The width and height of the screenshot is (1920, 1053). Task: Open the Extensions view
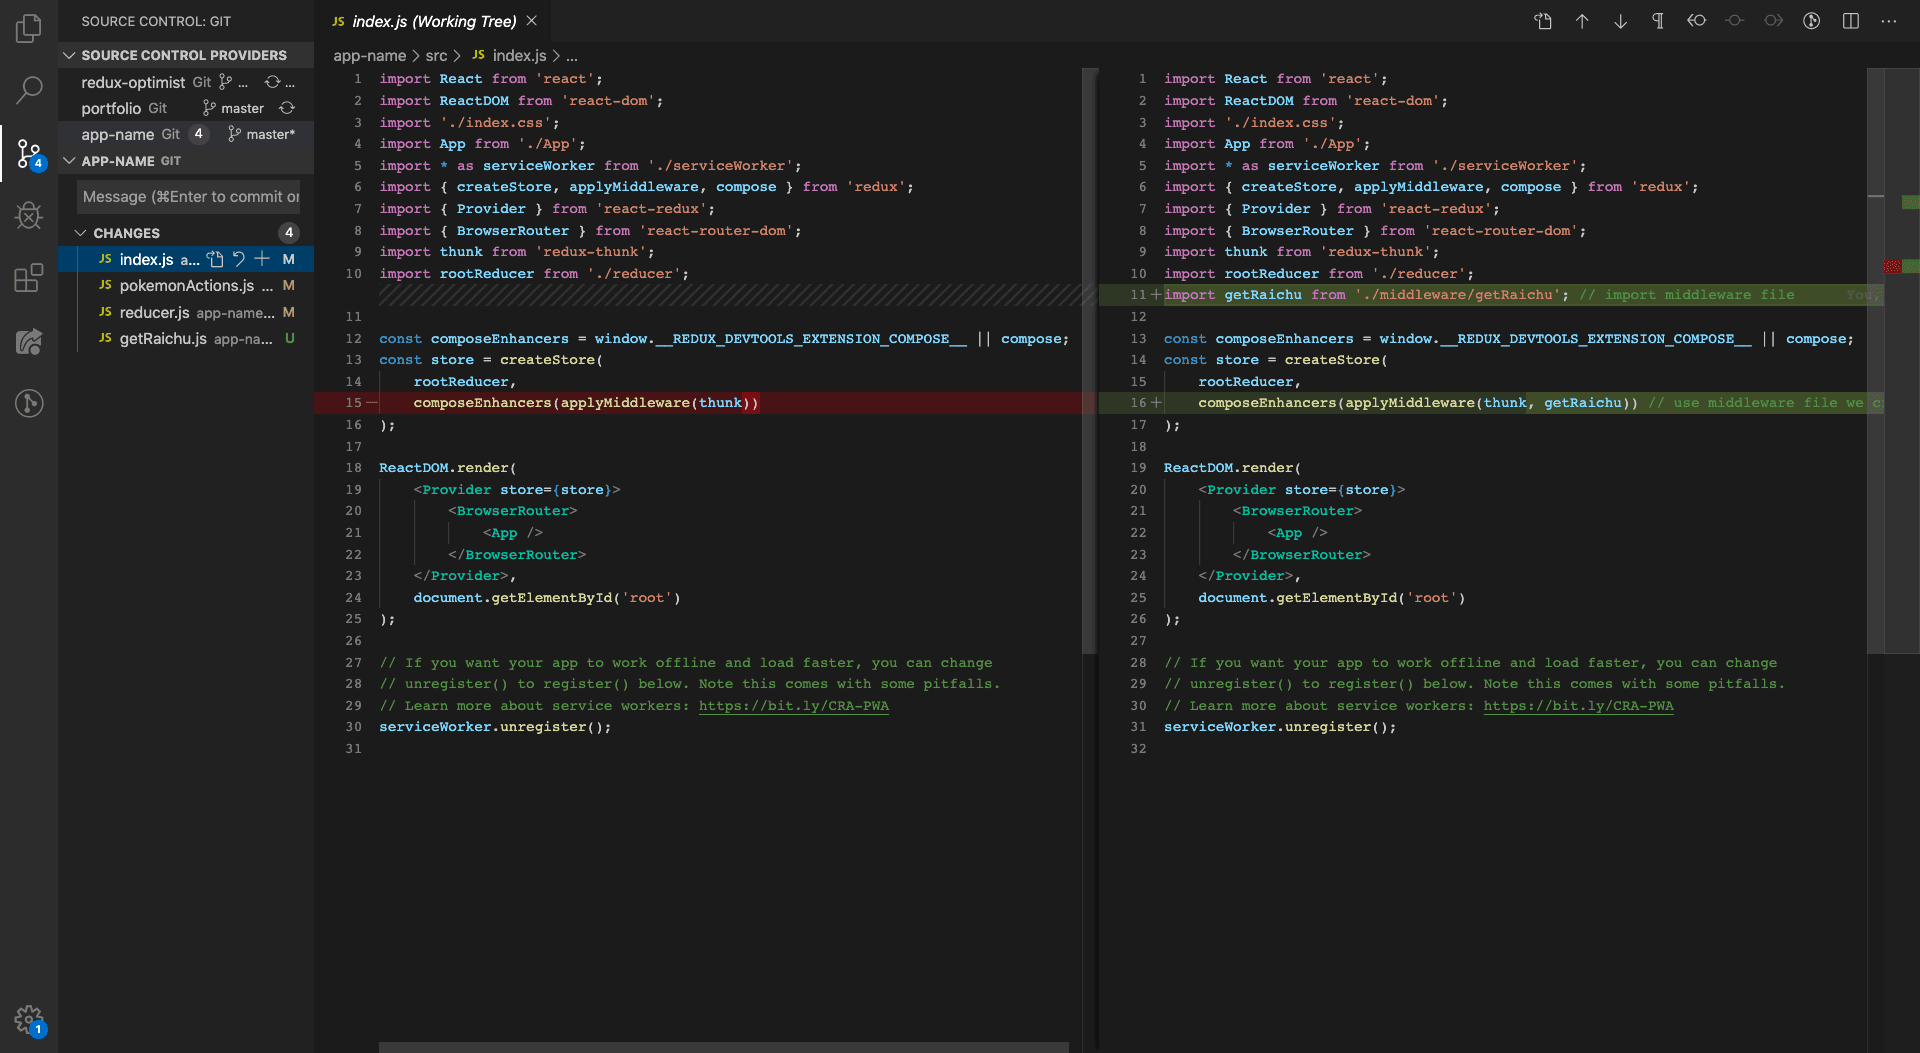point(29,278)
